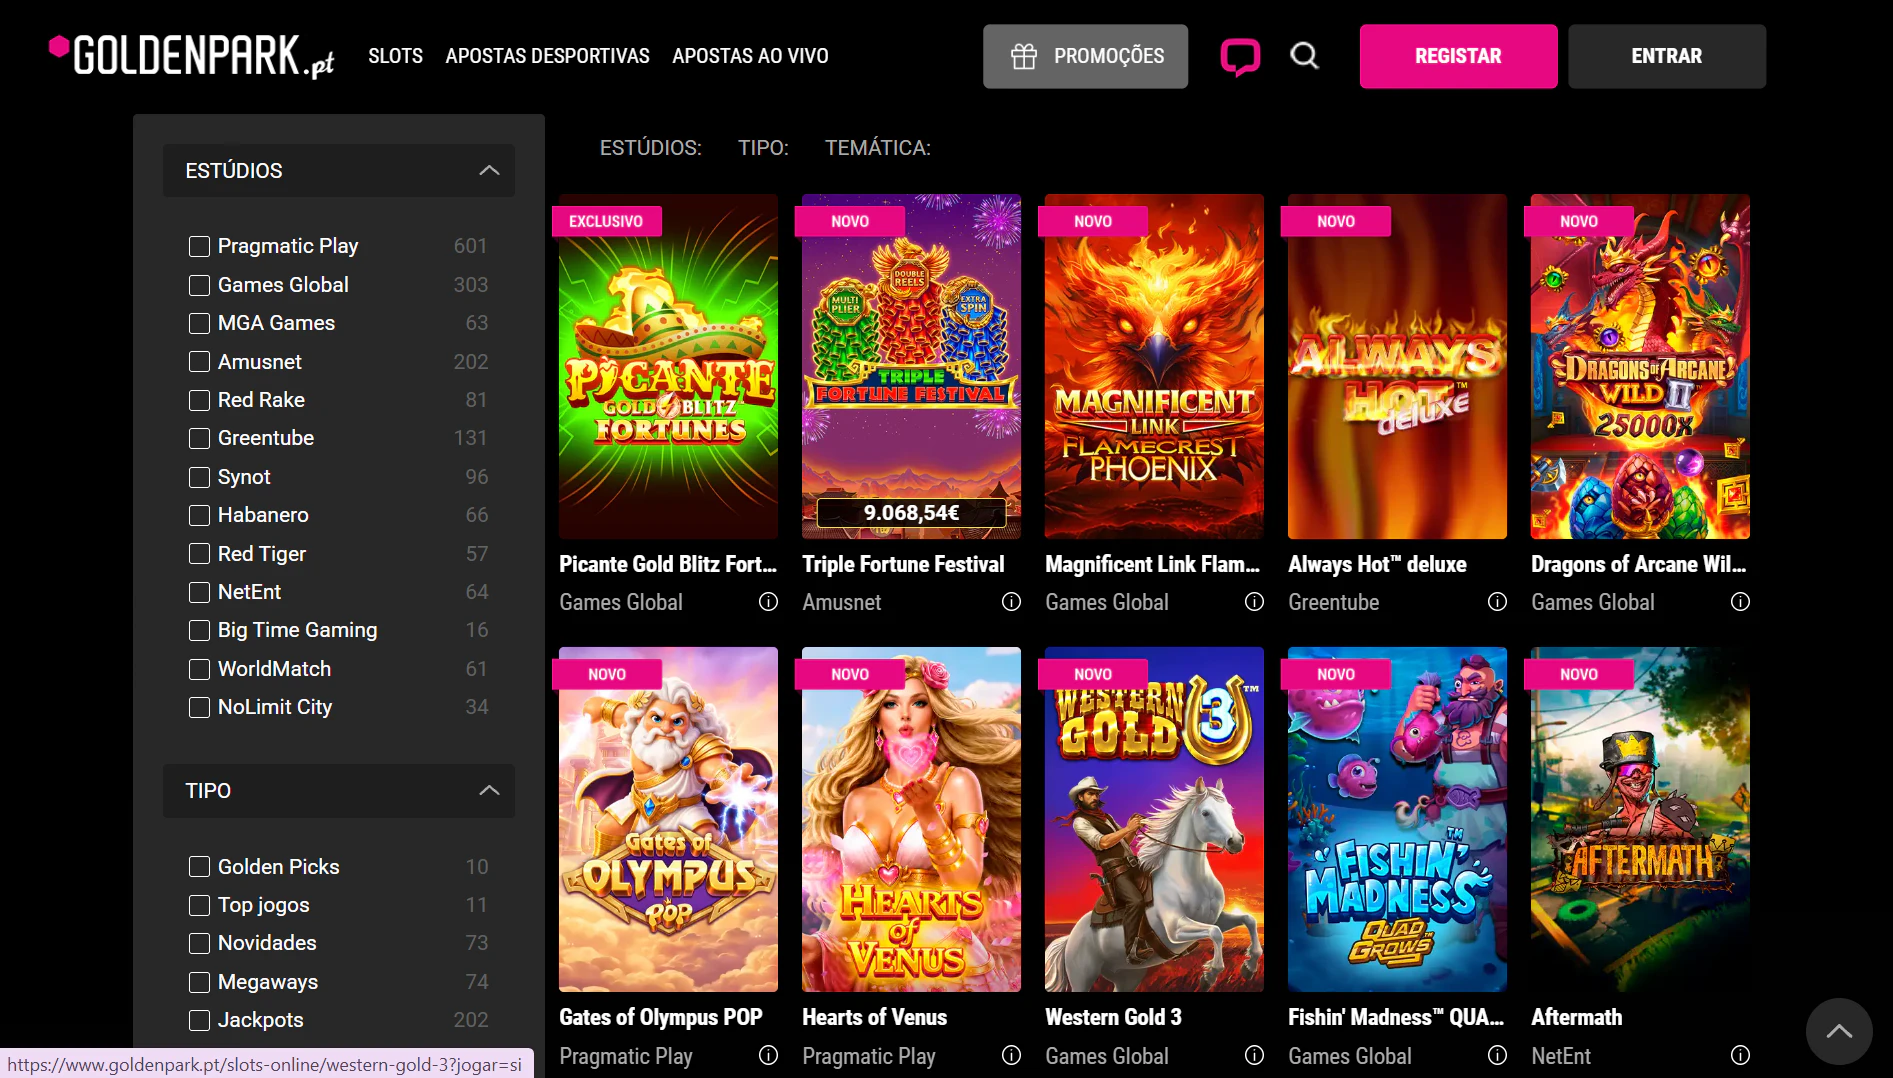Open the Western Gold 3 thumbnail
The width and height of the screenshot is (1893, 1078).
pos(1154,819)
